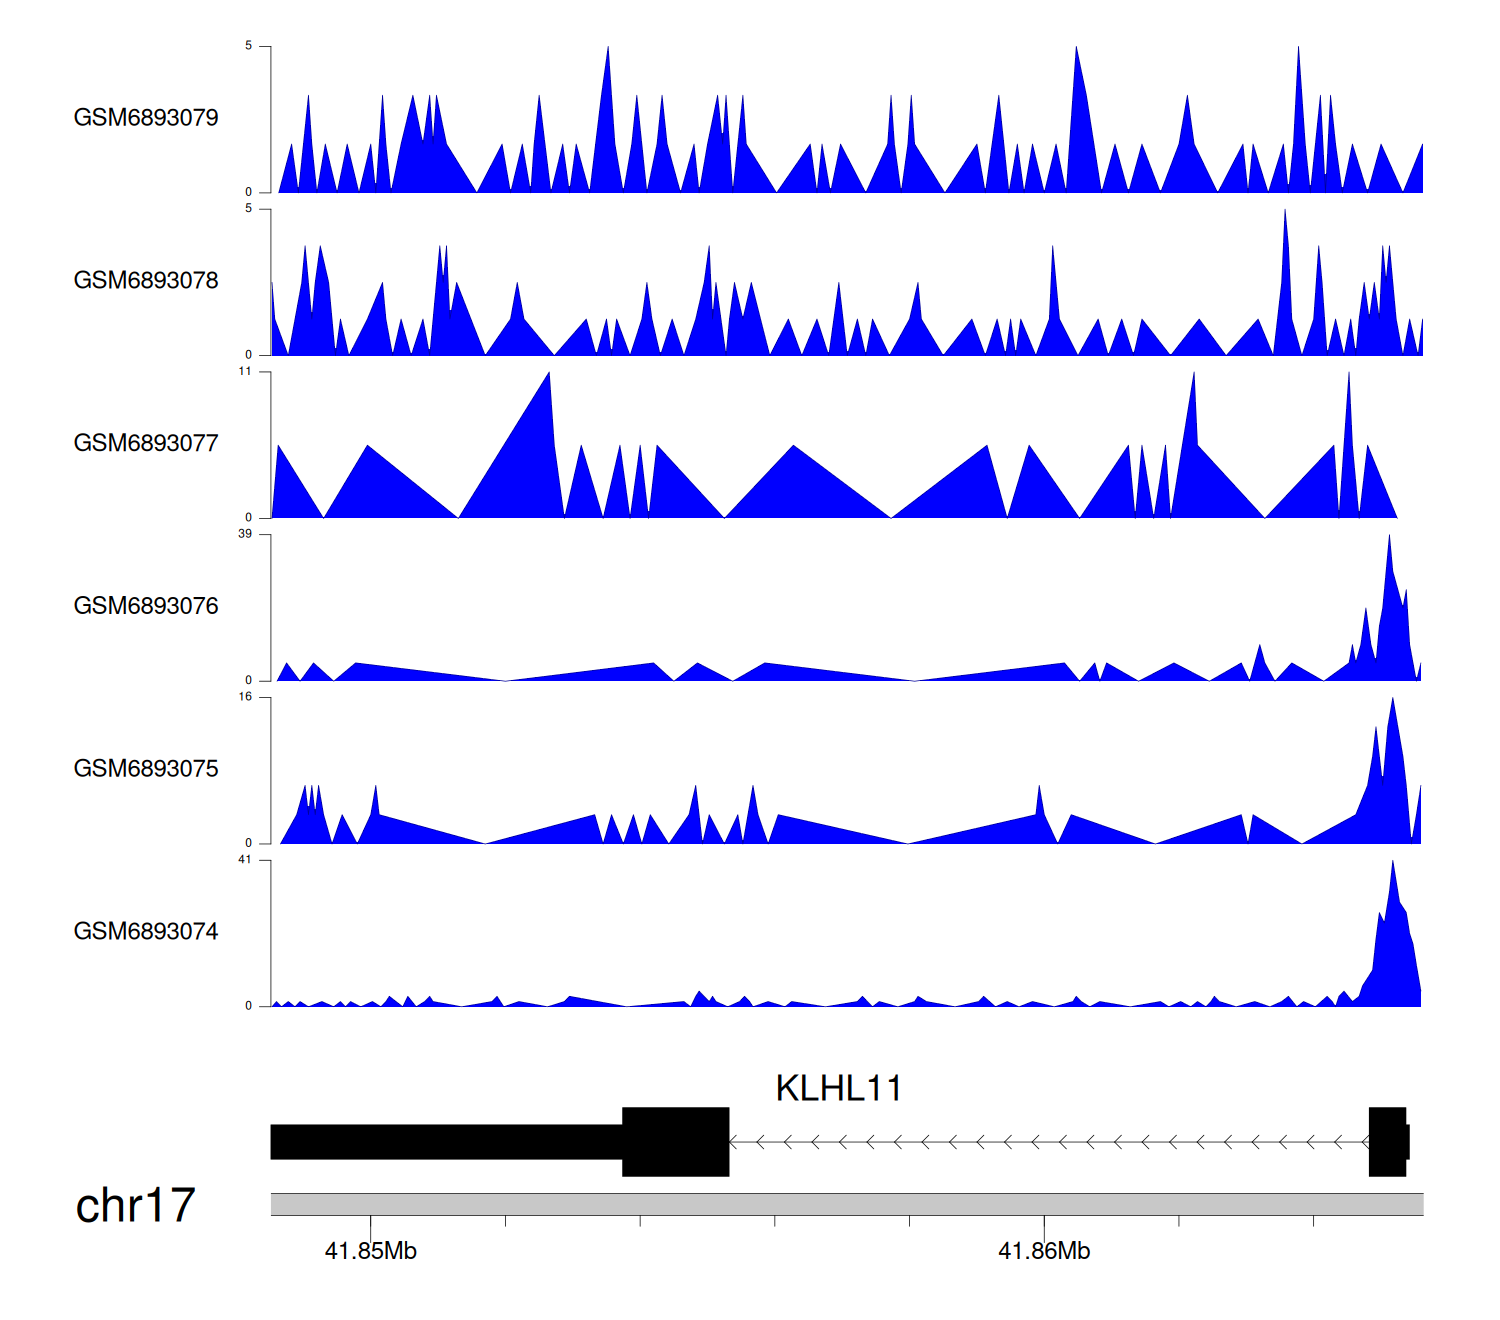1500x1320 pixels.
Task: Select the GSM6893078 track label
Action: (x=146, y=281)
